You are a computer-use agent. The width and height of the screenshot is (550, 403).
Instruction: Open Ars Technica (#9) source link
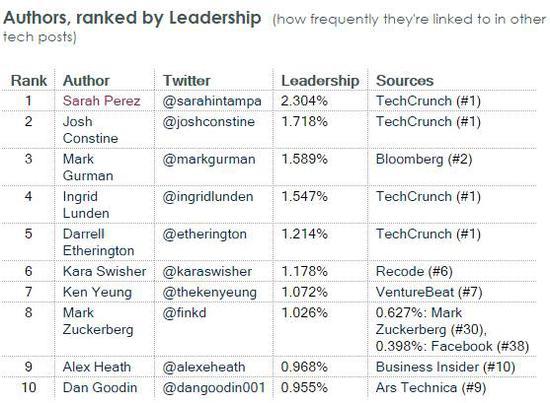pyautogui.click(x=431, y=388)
